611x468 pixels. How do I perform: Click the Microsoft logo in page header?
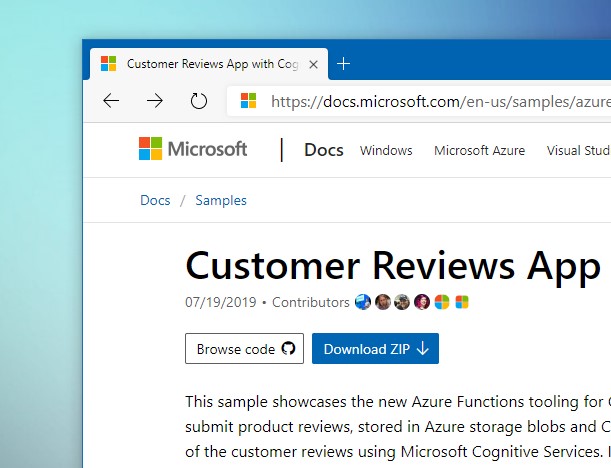193,148
